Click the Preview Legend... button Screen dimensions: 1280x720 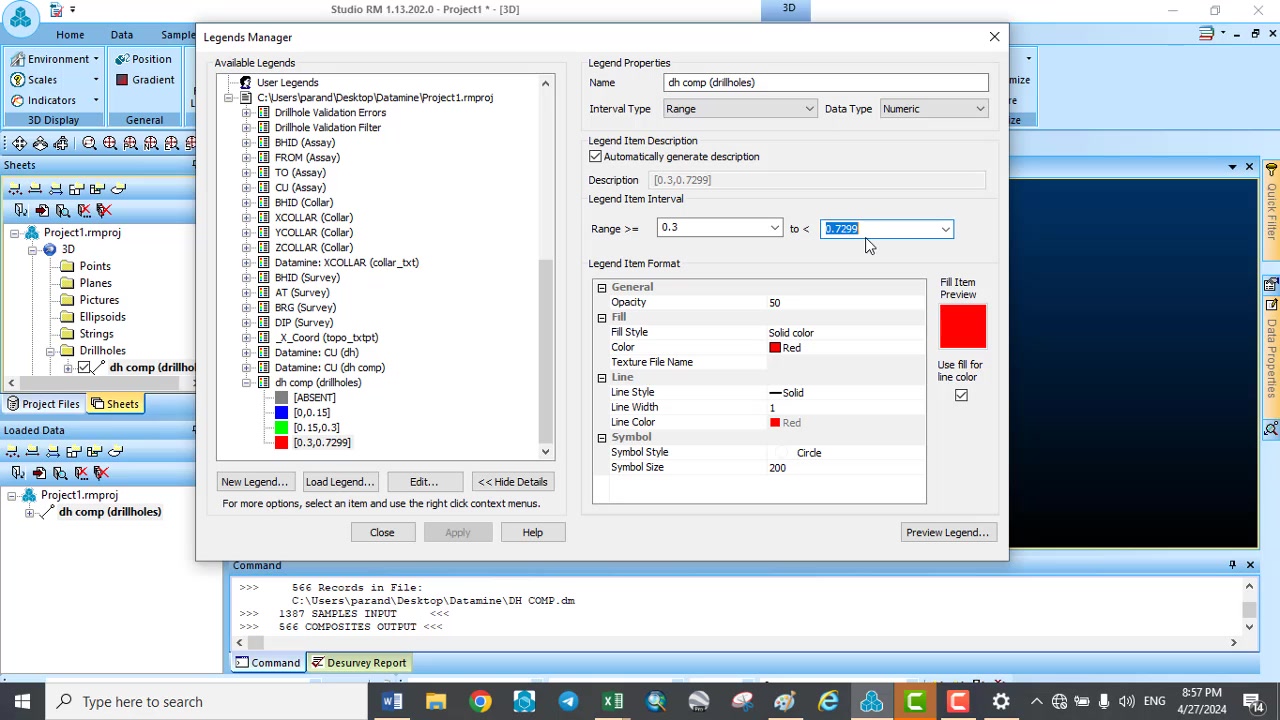click(947, 533)
